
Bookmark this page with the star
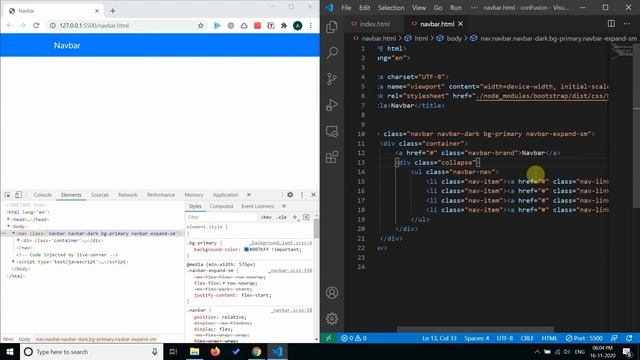coord(200,25)
